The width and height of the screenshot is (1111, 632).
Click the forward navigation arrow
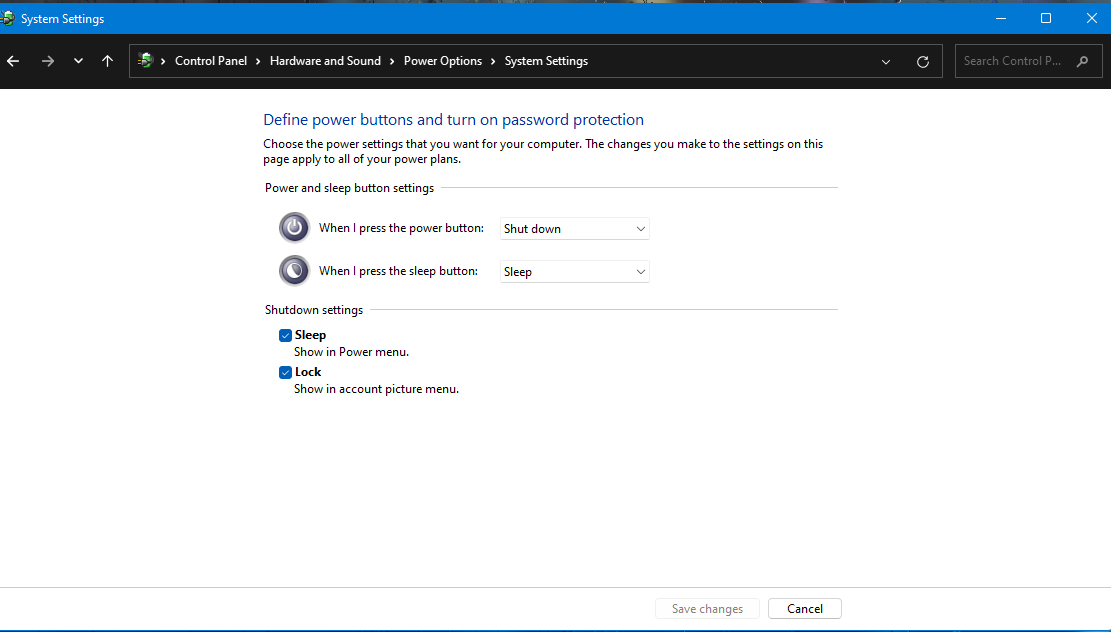[47, 61]
